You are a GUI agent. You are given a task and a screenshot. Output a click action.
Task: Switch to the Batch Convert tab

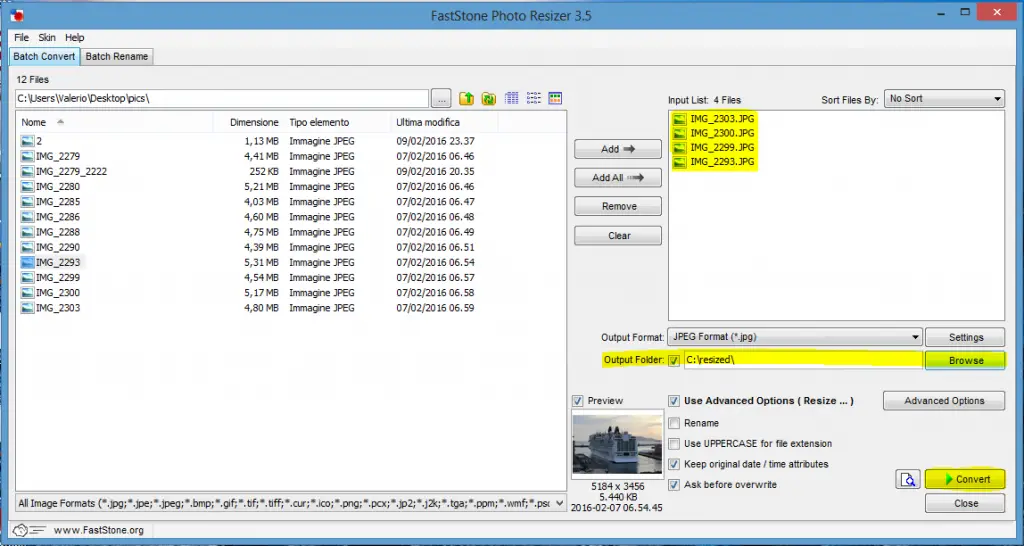[44, 56]
